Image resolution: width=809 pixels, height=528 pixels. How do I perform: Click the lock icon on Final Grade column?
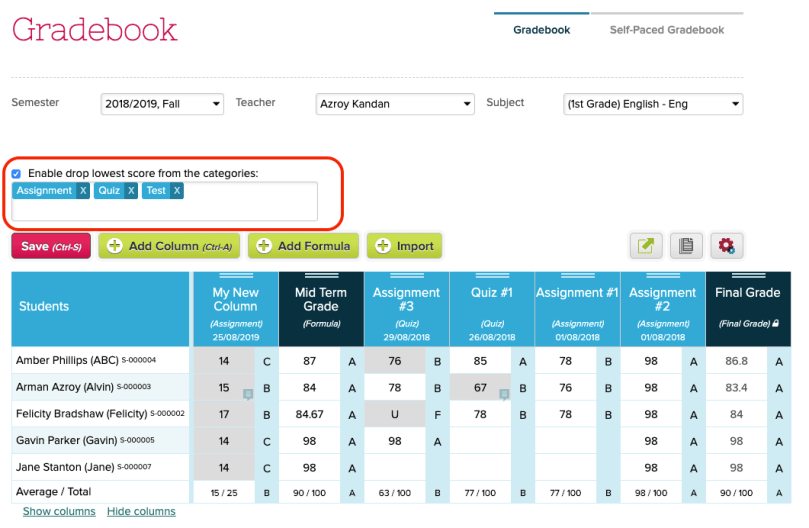pyautogui.click(x=775, y=323)
